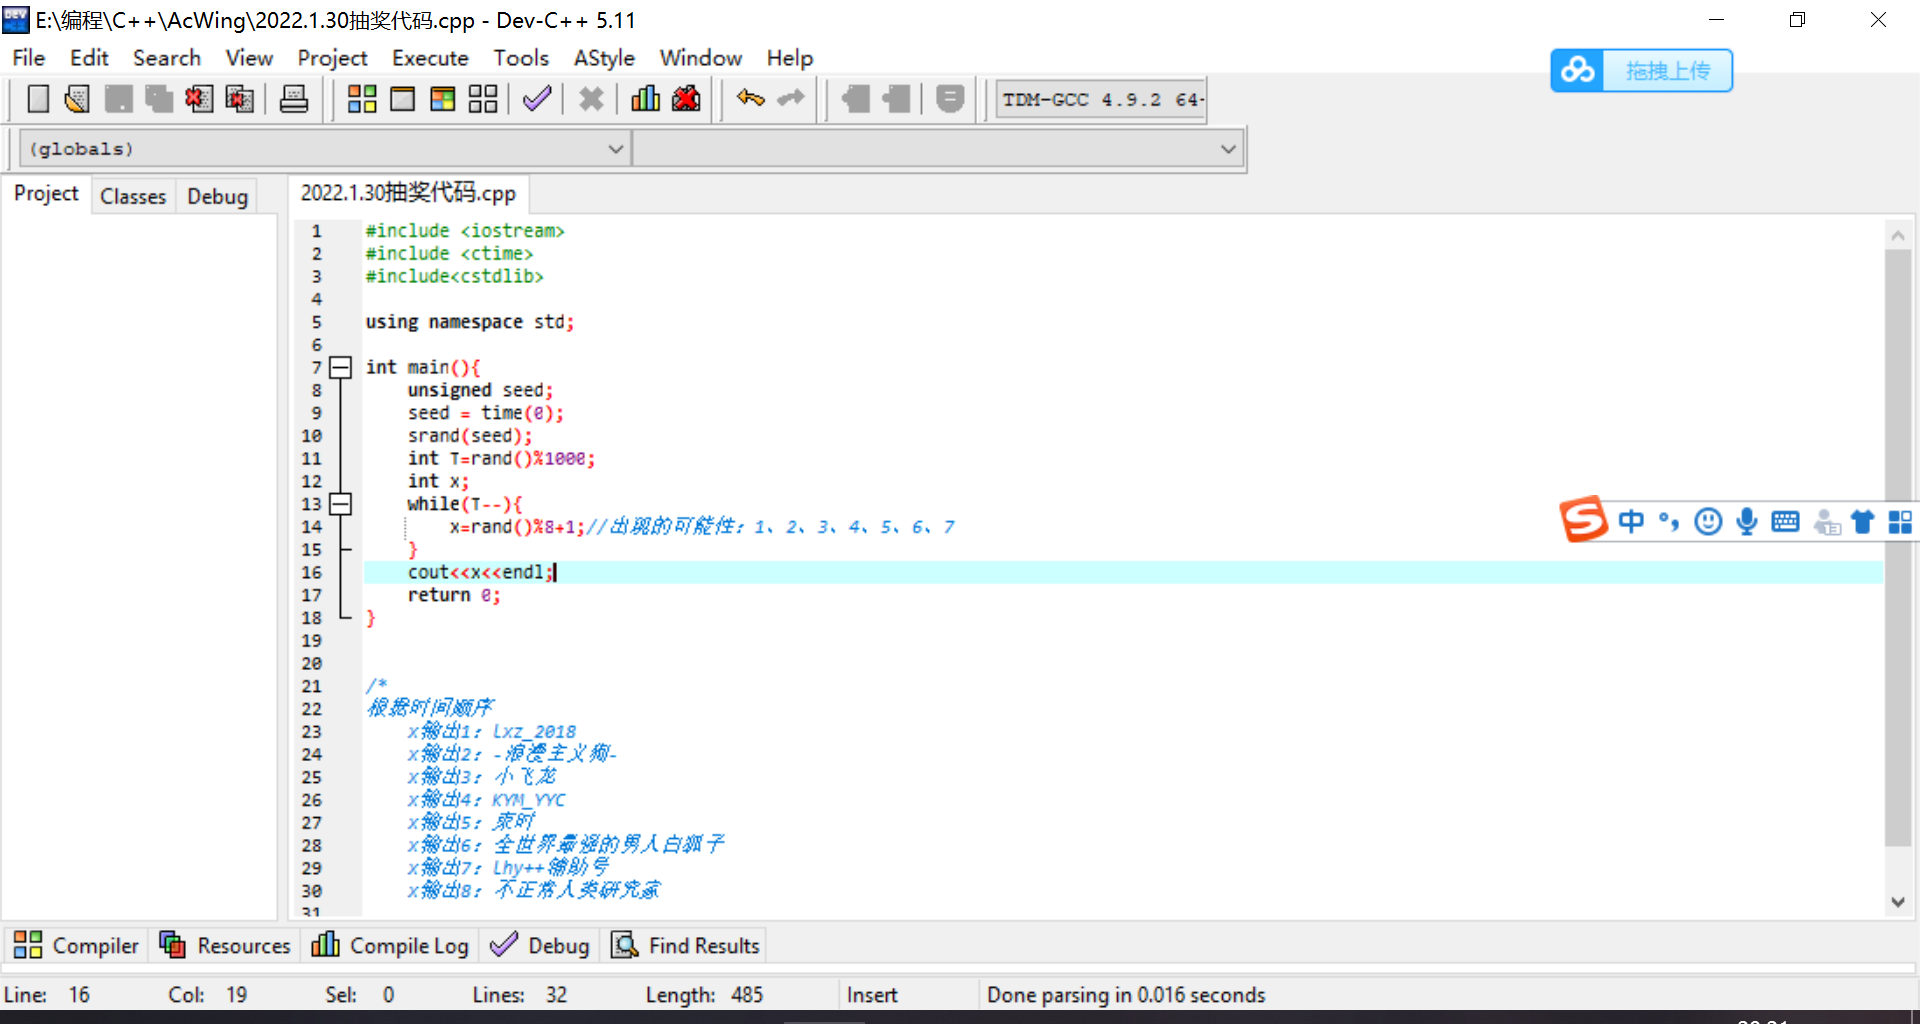Click the Indent toolbar icon
Viewport: 1920px width, 1024px height.
[855, 99]
